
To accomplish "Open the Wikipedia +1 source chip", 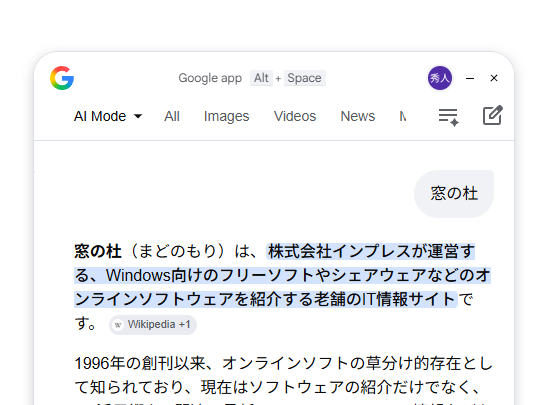I will click(153, 325).
